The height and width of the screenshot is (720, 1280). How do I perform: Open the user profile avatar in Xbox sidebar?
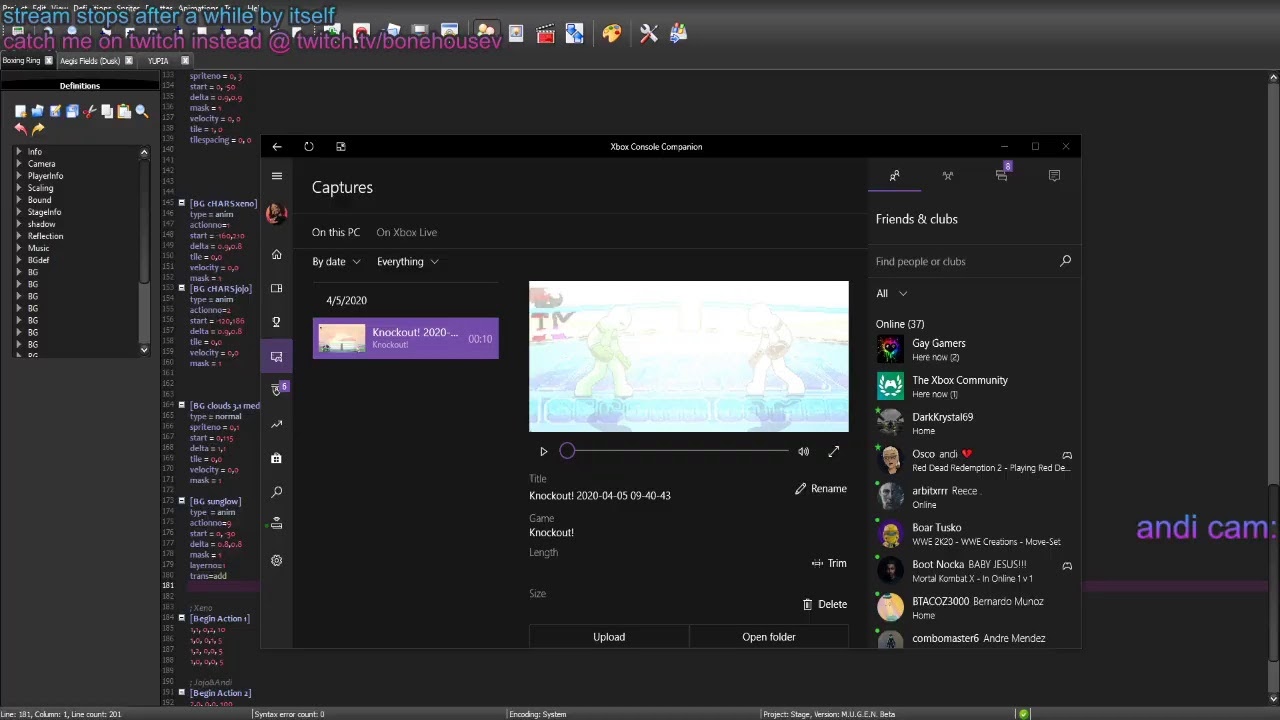277,212
